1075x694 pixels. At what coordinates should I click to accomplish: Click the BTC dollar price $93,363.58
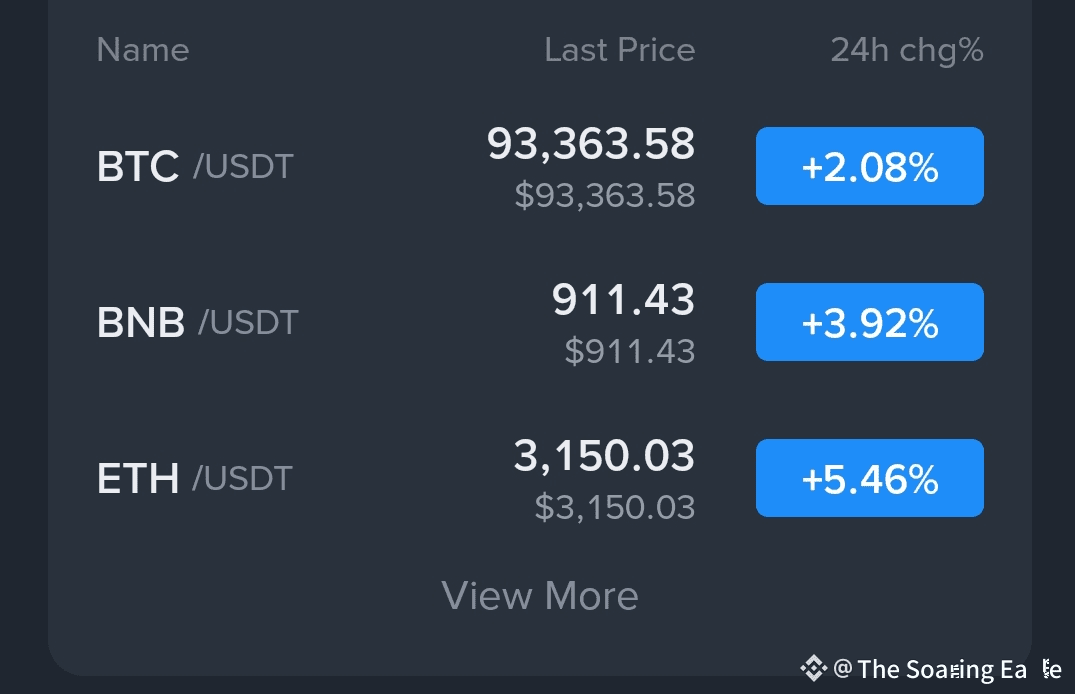pos(604,195)
